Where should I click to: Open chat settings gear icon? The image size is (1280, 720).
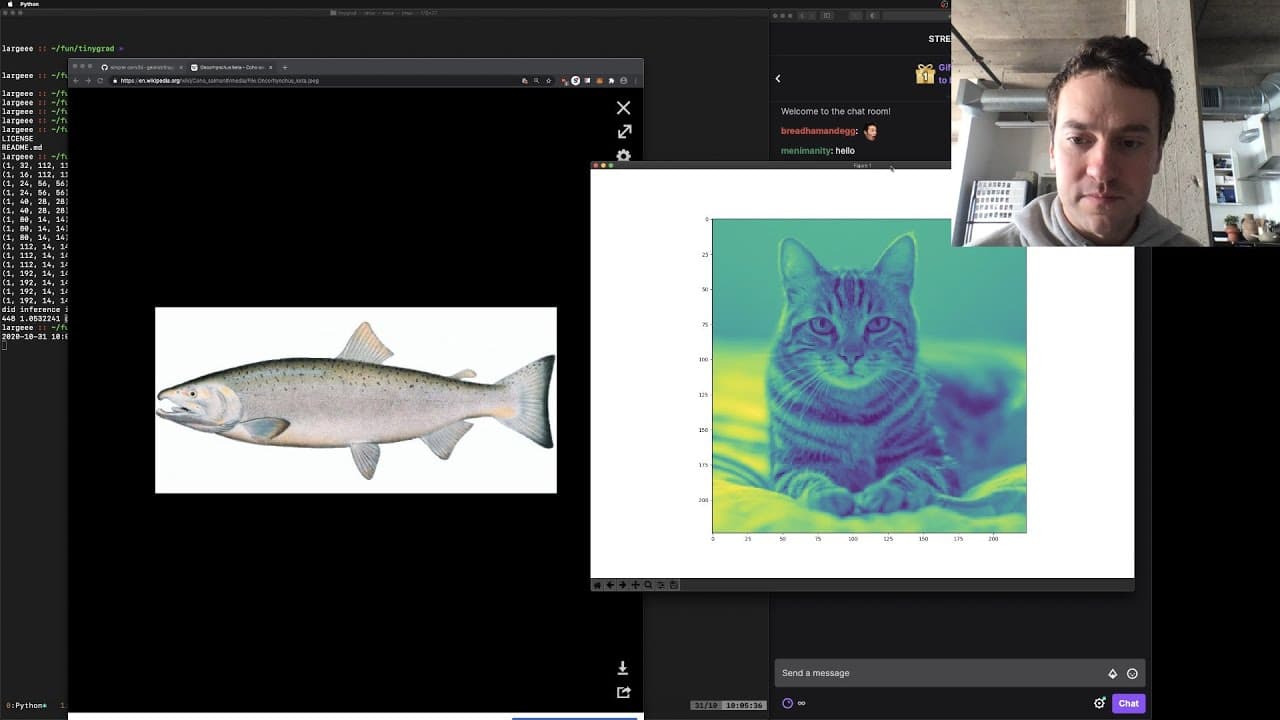coord(1099,703)
